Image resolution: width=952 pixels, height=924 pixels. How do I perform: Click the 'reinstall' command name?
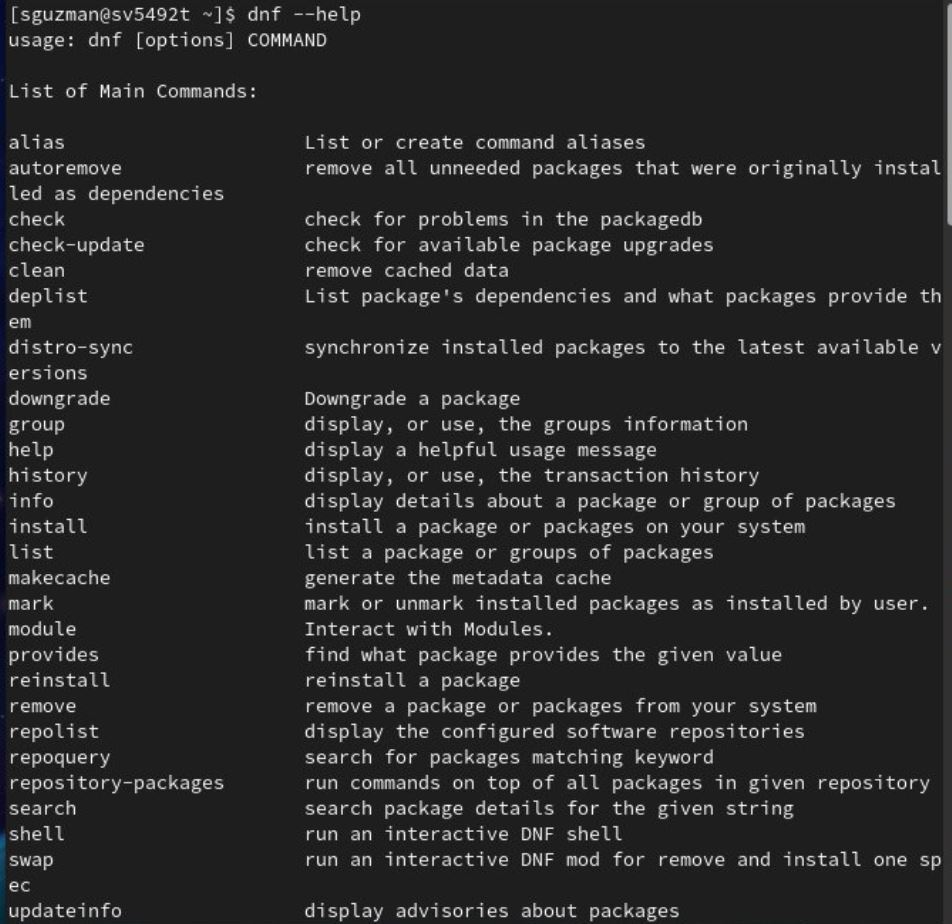59,680
